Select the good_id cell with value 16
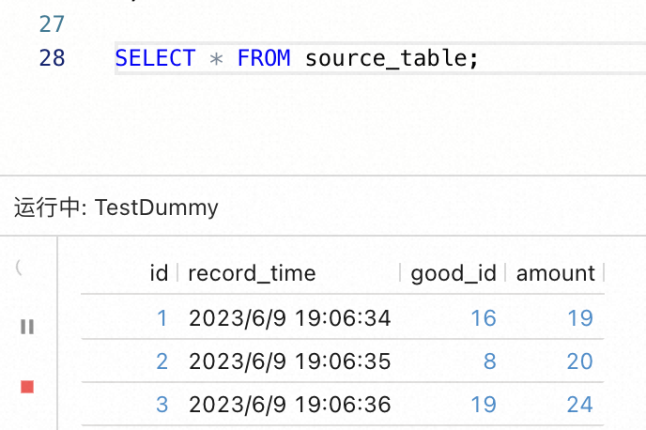The image size is (646, 430). 483,318
